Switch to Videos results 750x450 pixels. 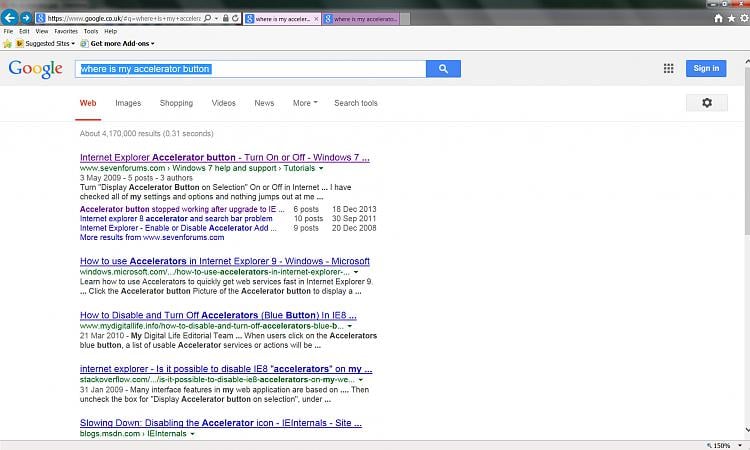point(223,103)
